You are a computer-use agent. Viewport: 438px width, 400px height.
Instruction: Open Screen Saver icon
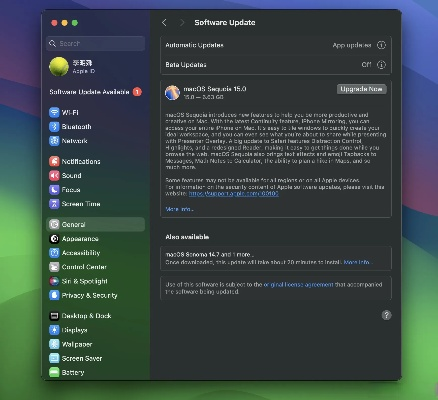pos(54,358)
